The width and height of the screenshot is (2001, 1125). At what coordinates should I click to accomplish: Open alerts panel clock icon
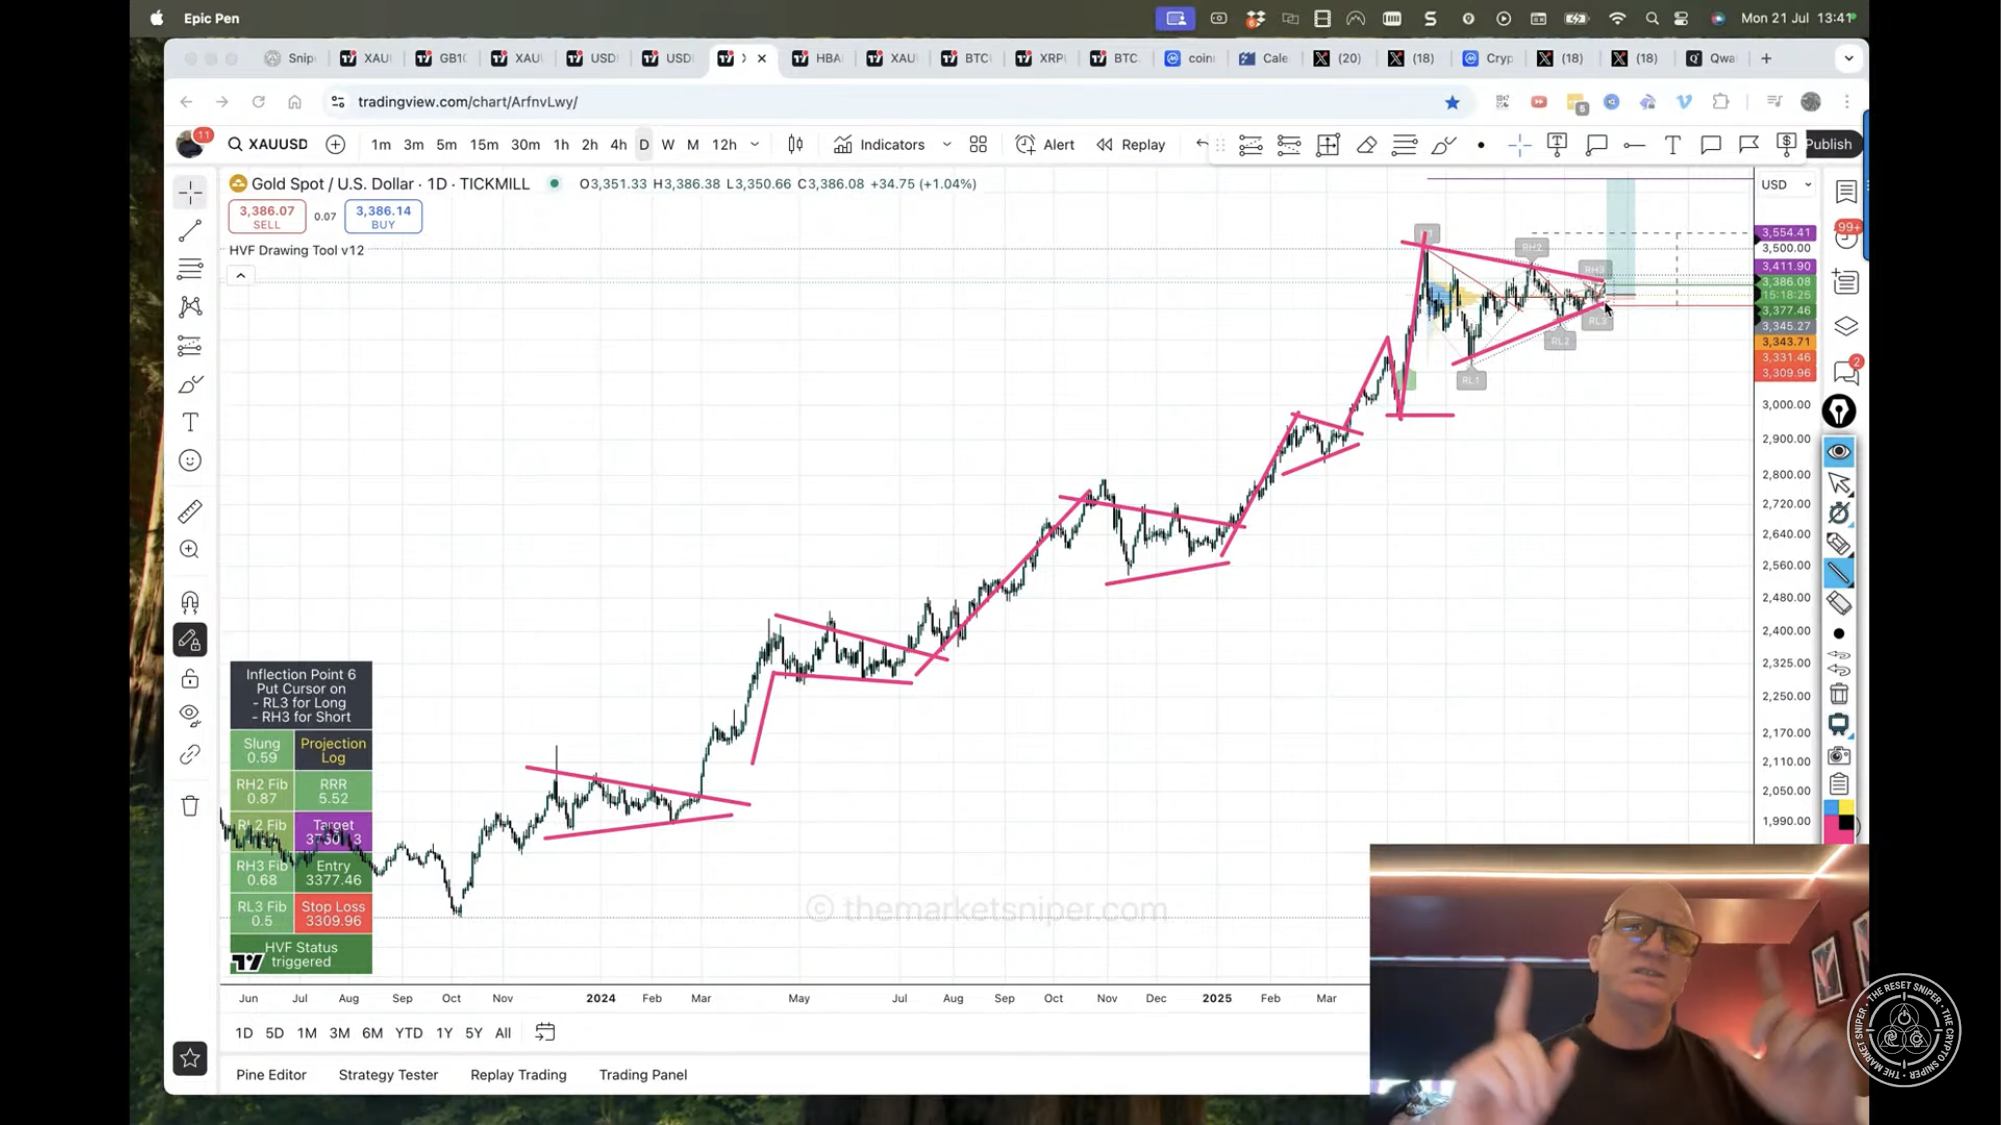[x=1846, y=237]
